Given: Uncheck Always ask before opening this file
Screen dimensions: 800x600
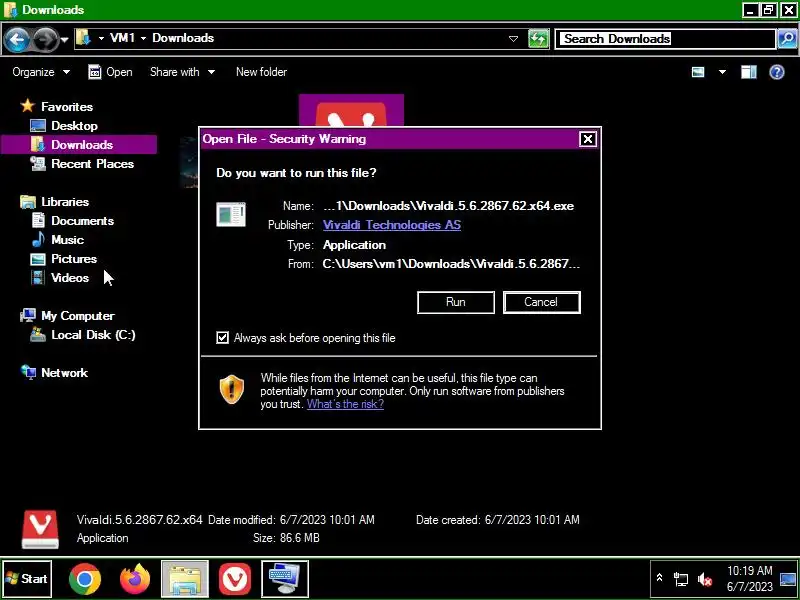Looking at the screenshot, I should click(222, 338).
